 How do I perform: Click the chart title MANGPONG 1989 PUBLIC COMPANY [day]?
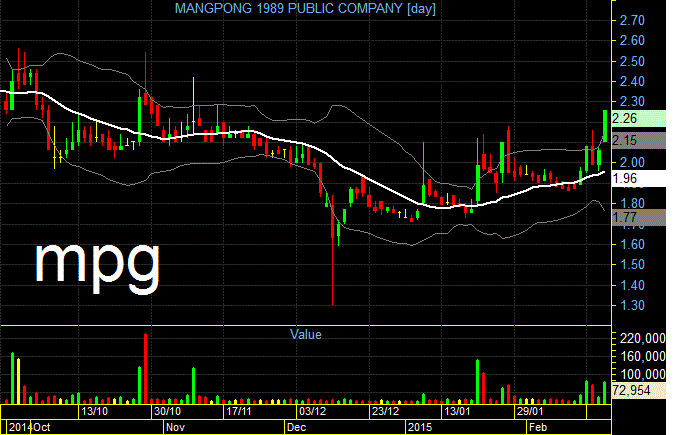coord(305,8)
